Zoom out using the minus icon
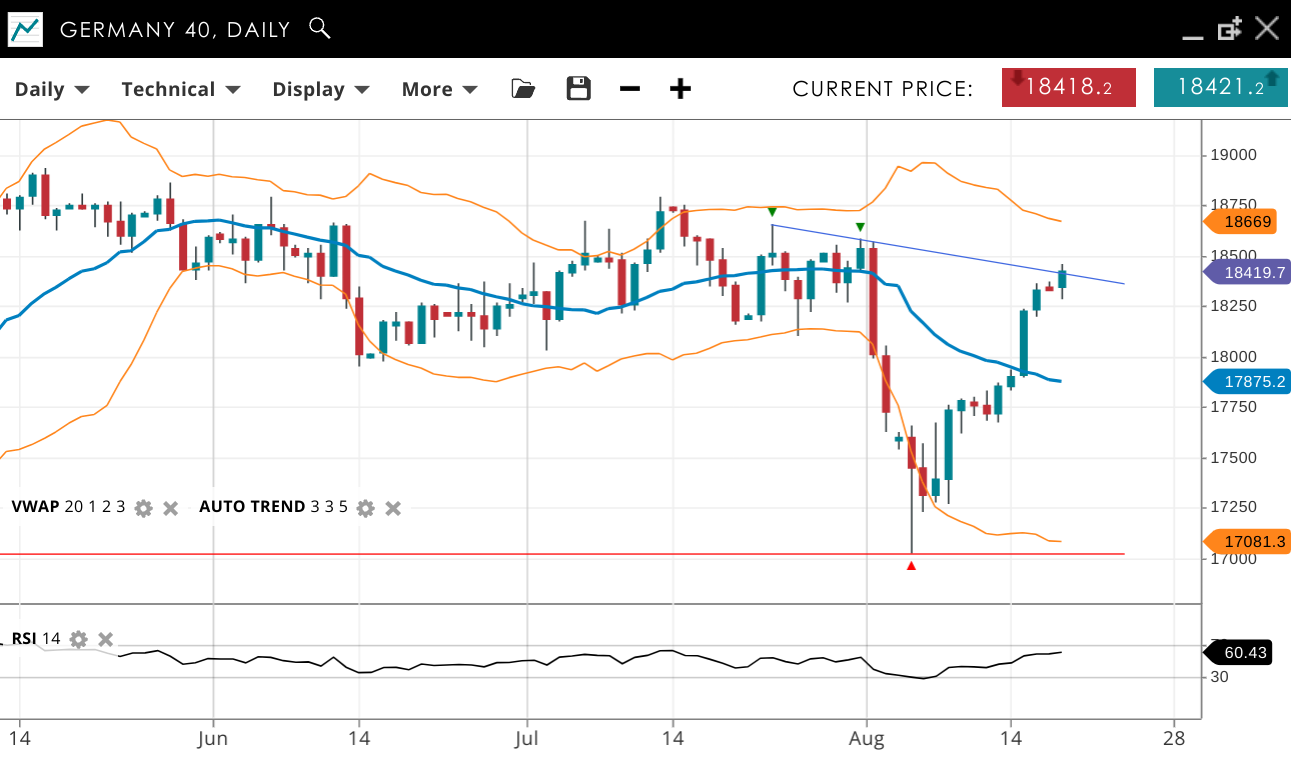This screenshot has width=1291, height=761. 629,89
